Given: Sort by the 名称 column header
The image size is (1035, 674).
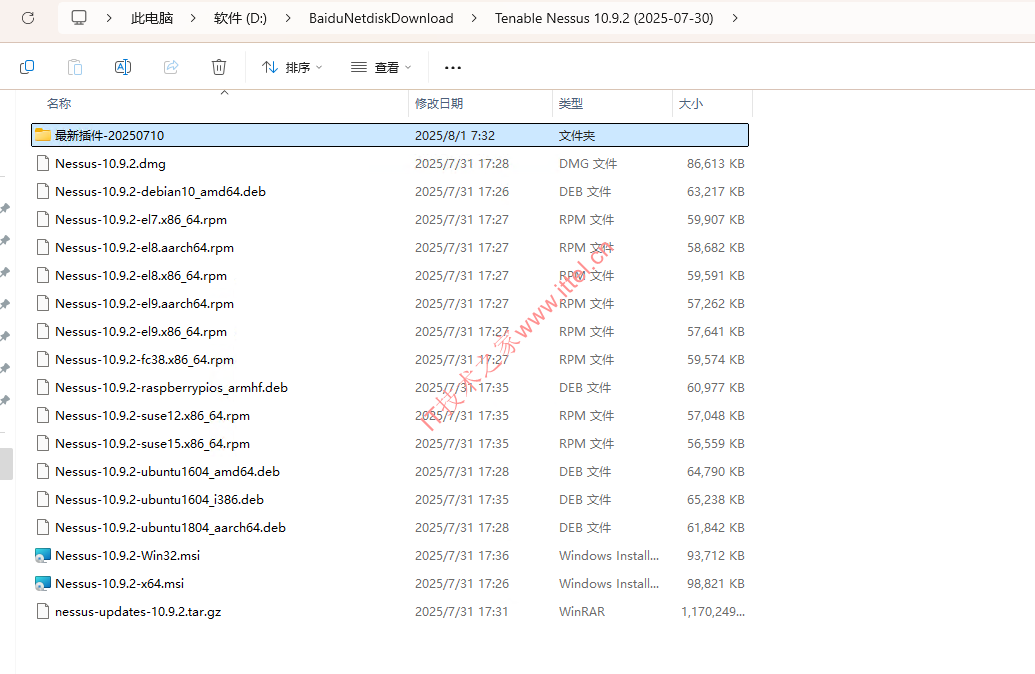Looking at the screenshot, I should (x=59, y=104).
